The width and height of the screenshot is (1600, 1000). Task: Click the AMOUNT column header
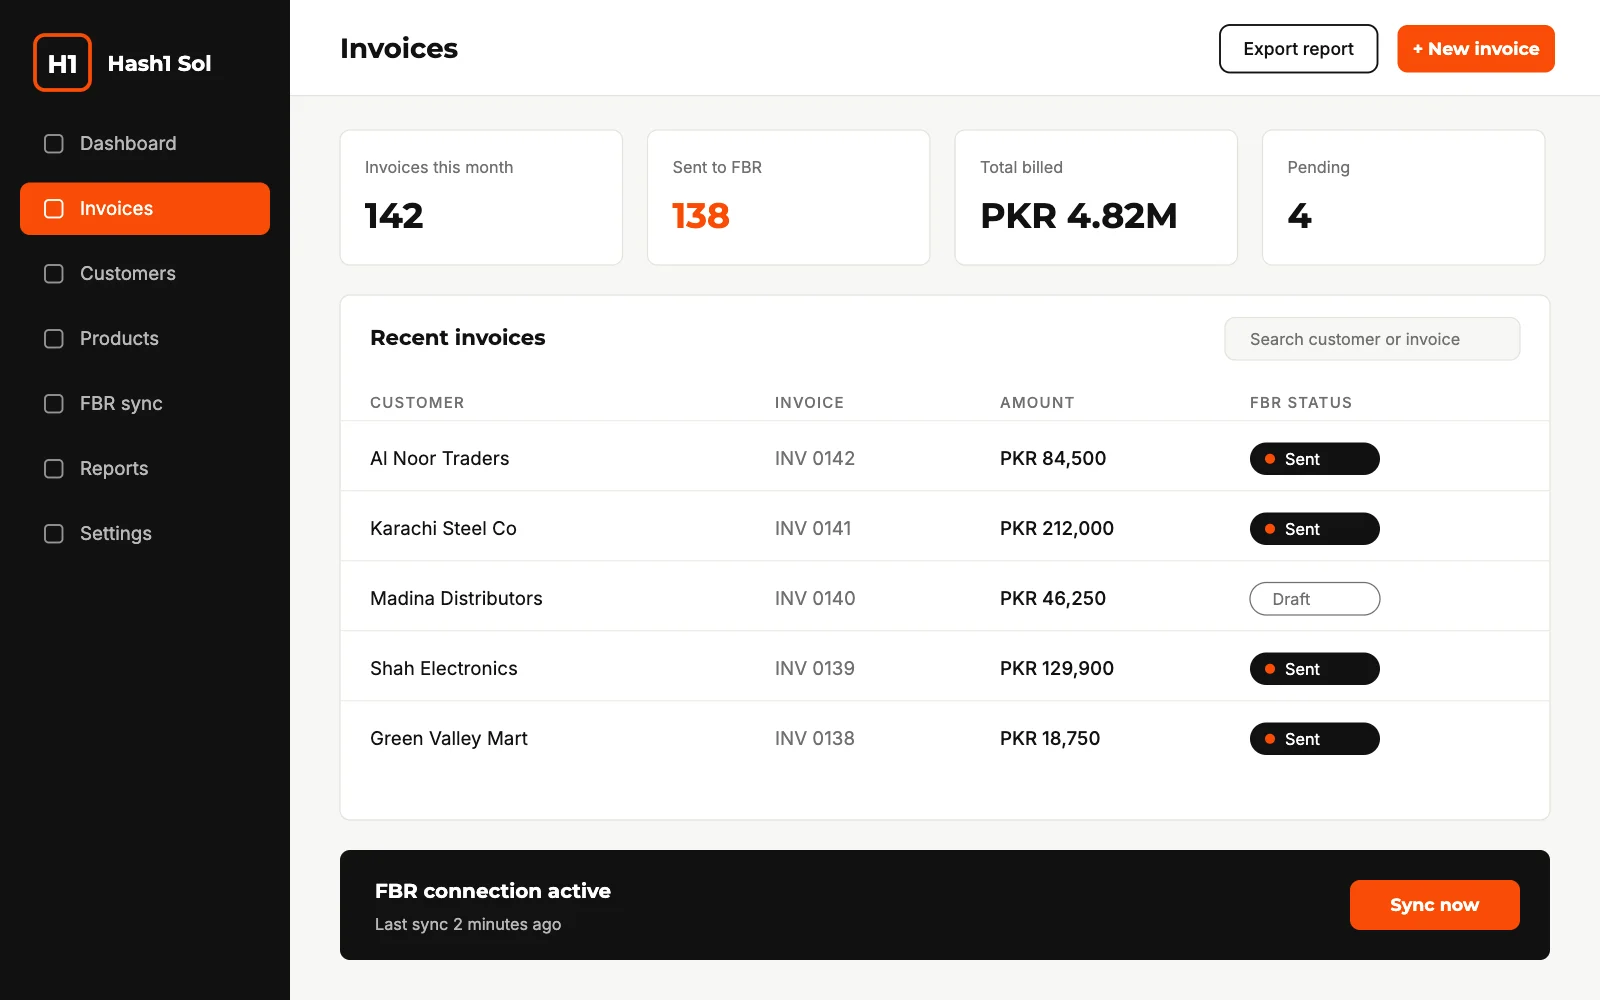coord(1037,403)
